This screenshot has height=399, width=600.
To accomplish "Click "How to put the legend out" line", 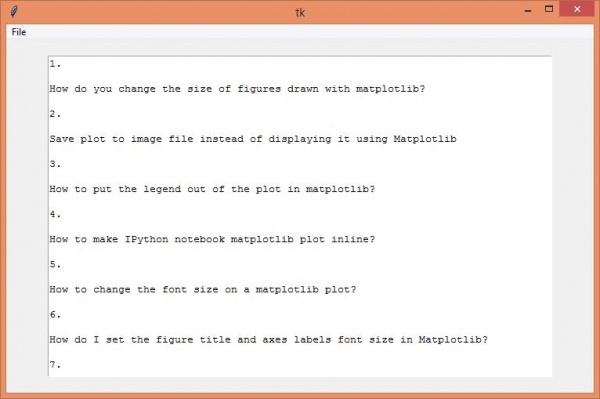I will tap(212, 189).
